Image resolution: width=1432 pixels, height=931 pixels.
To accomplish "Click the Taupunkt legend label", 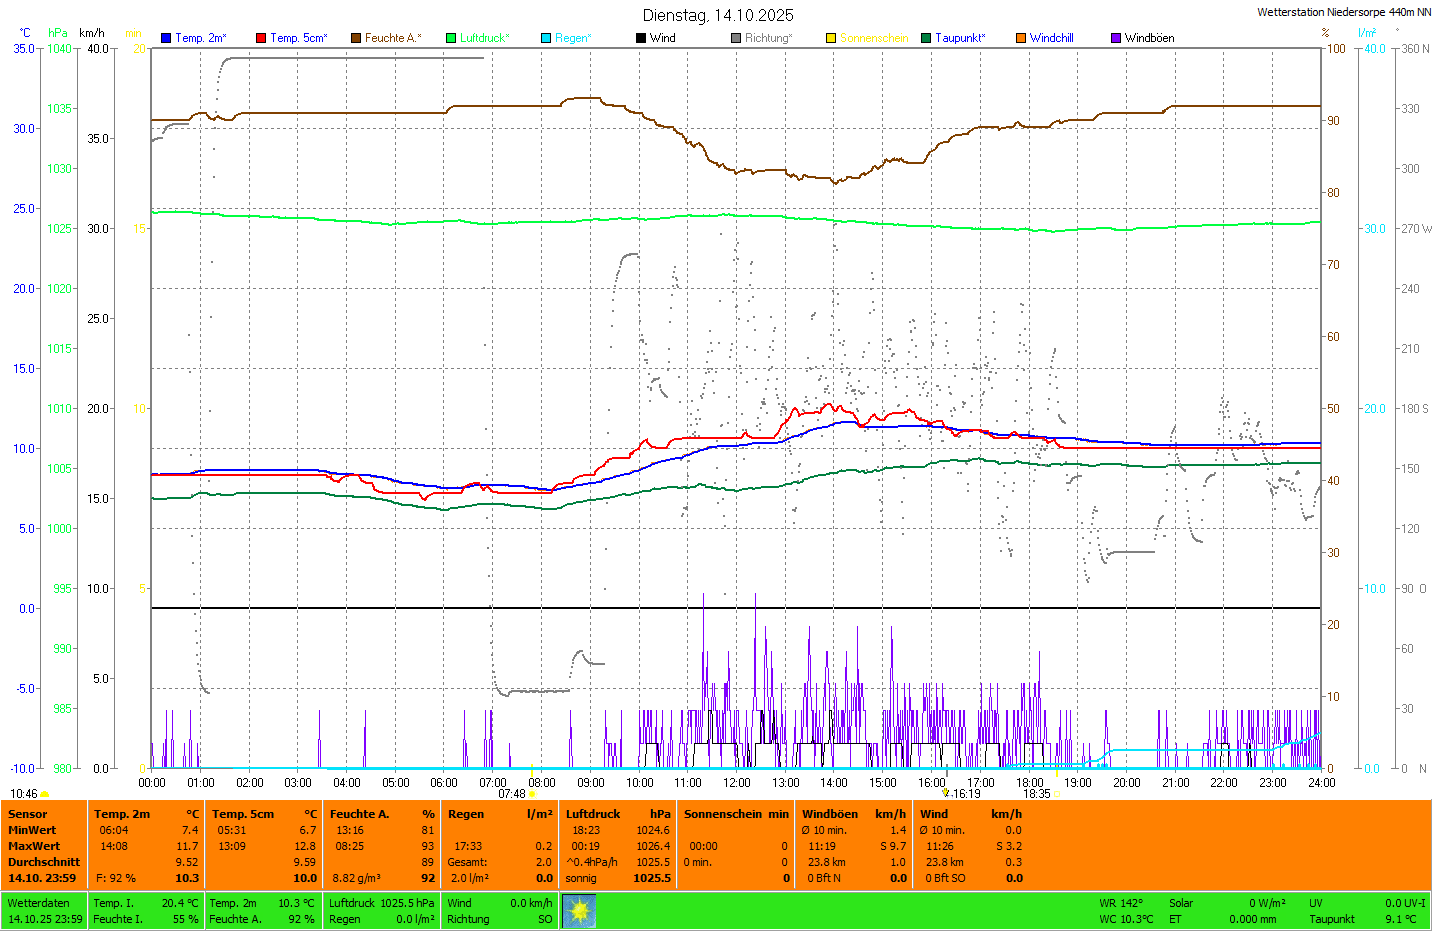I will click(x=960, y=38).
